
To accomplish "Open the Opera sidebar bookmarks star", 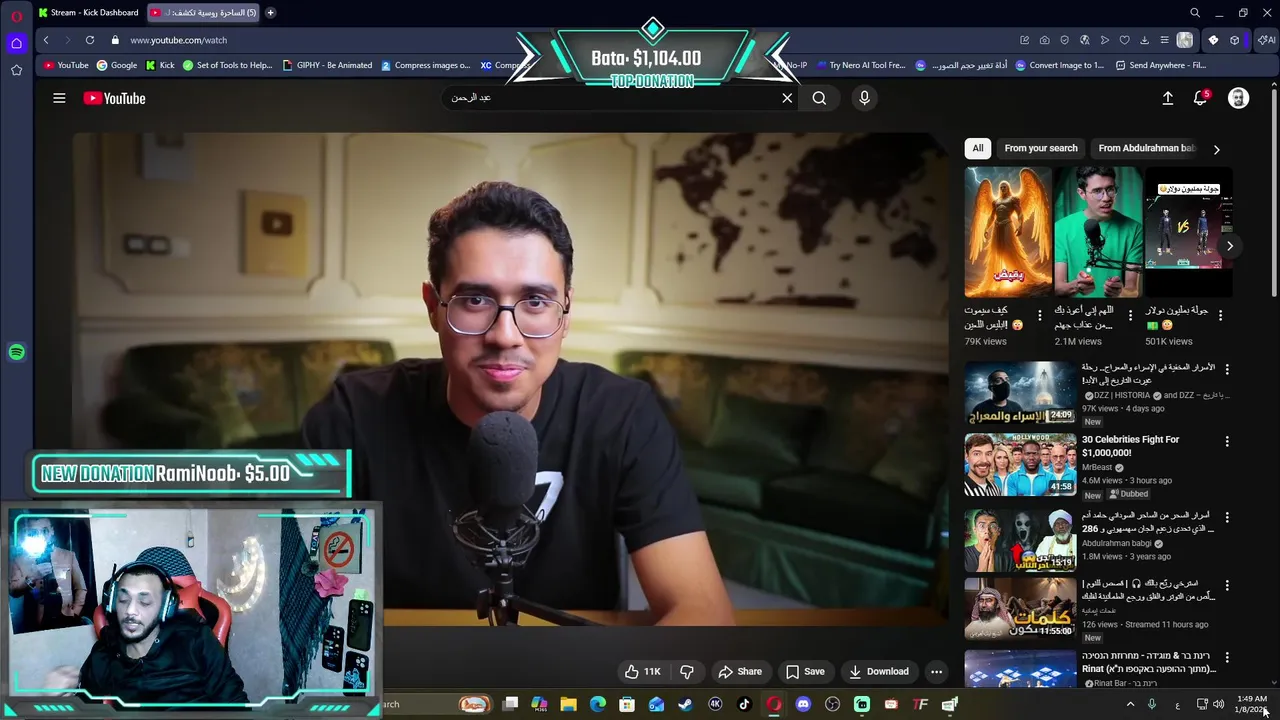I will (x=16, y=70).
